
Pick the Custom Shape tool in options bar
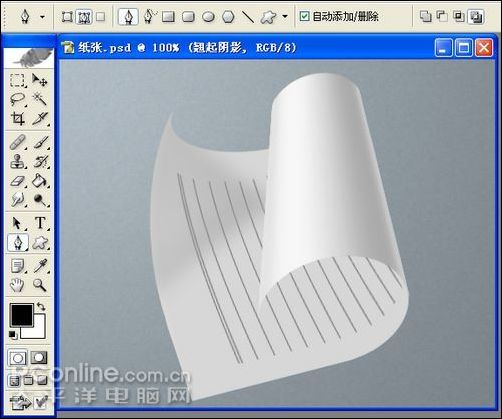point(268,17)
